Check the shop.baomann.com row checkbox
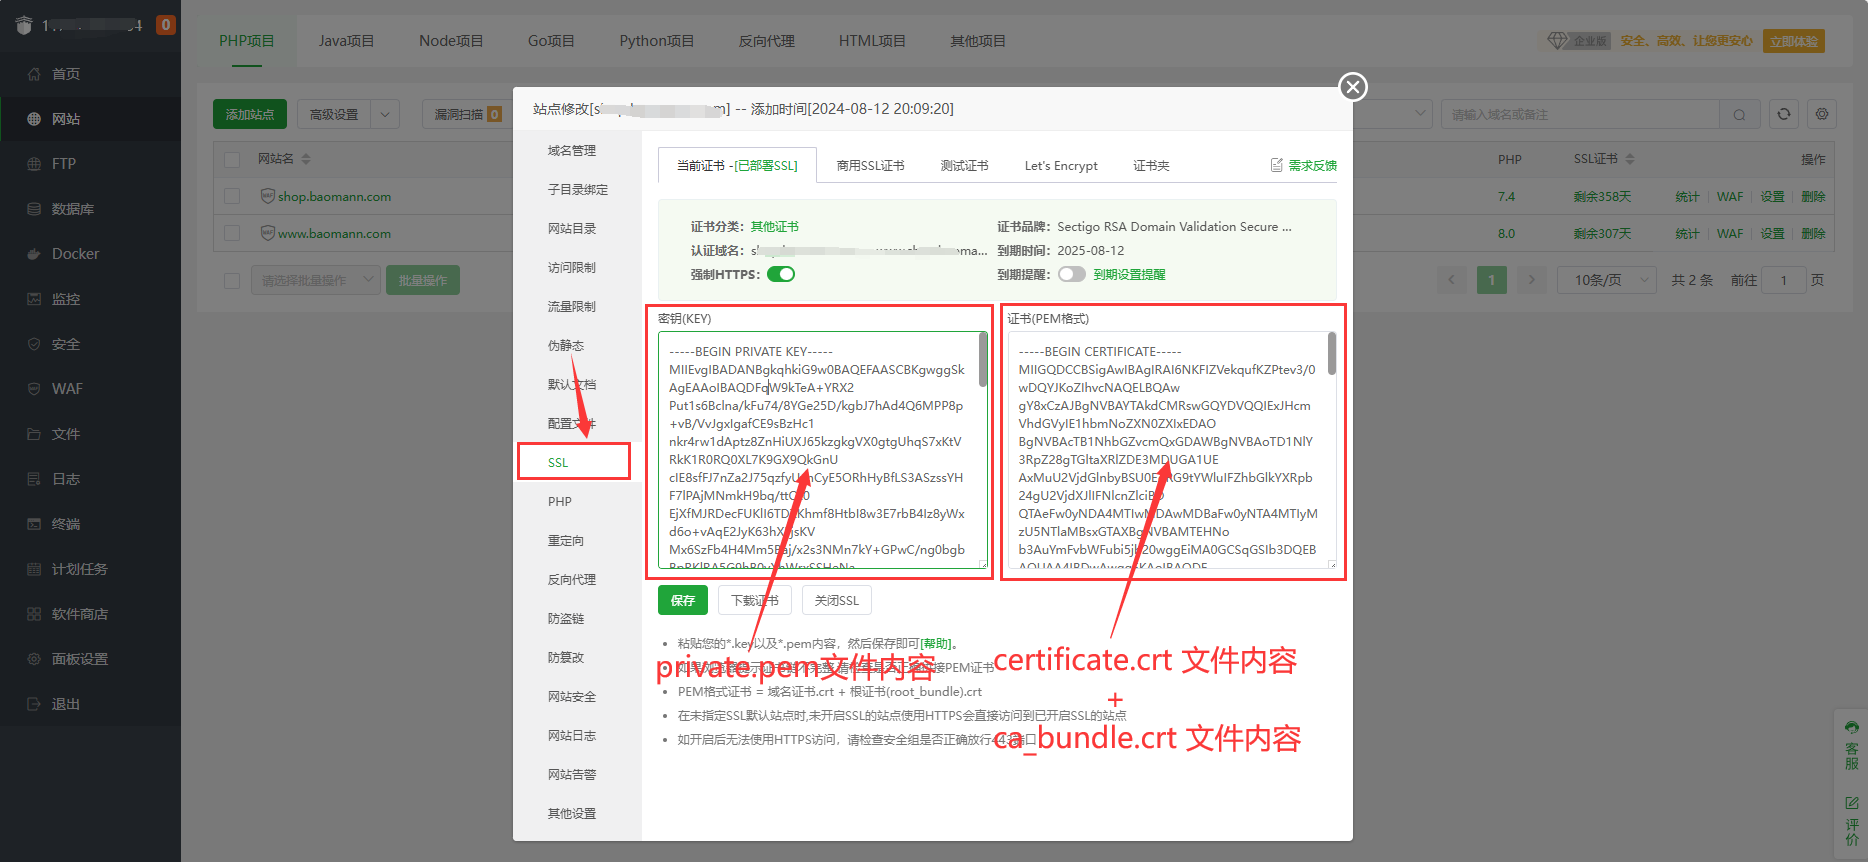This screenshot has height=862, width=1868. point(232,196)
